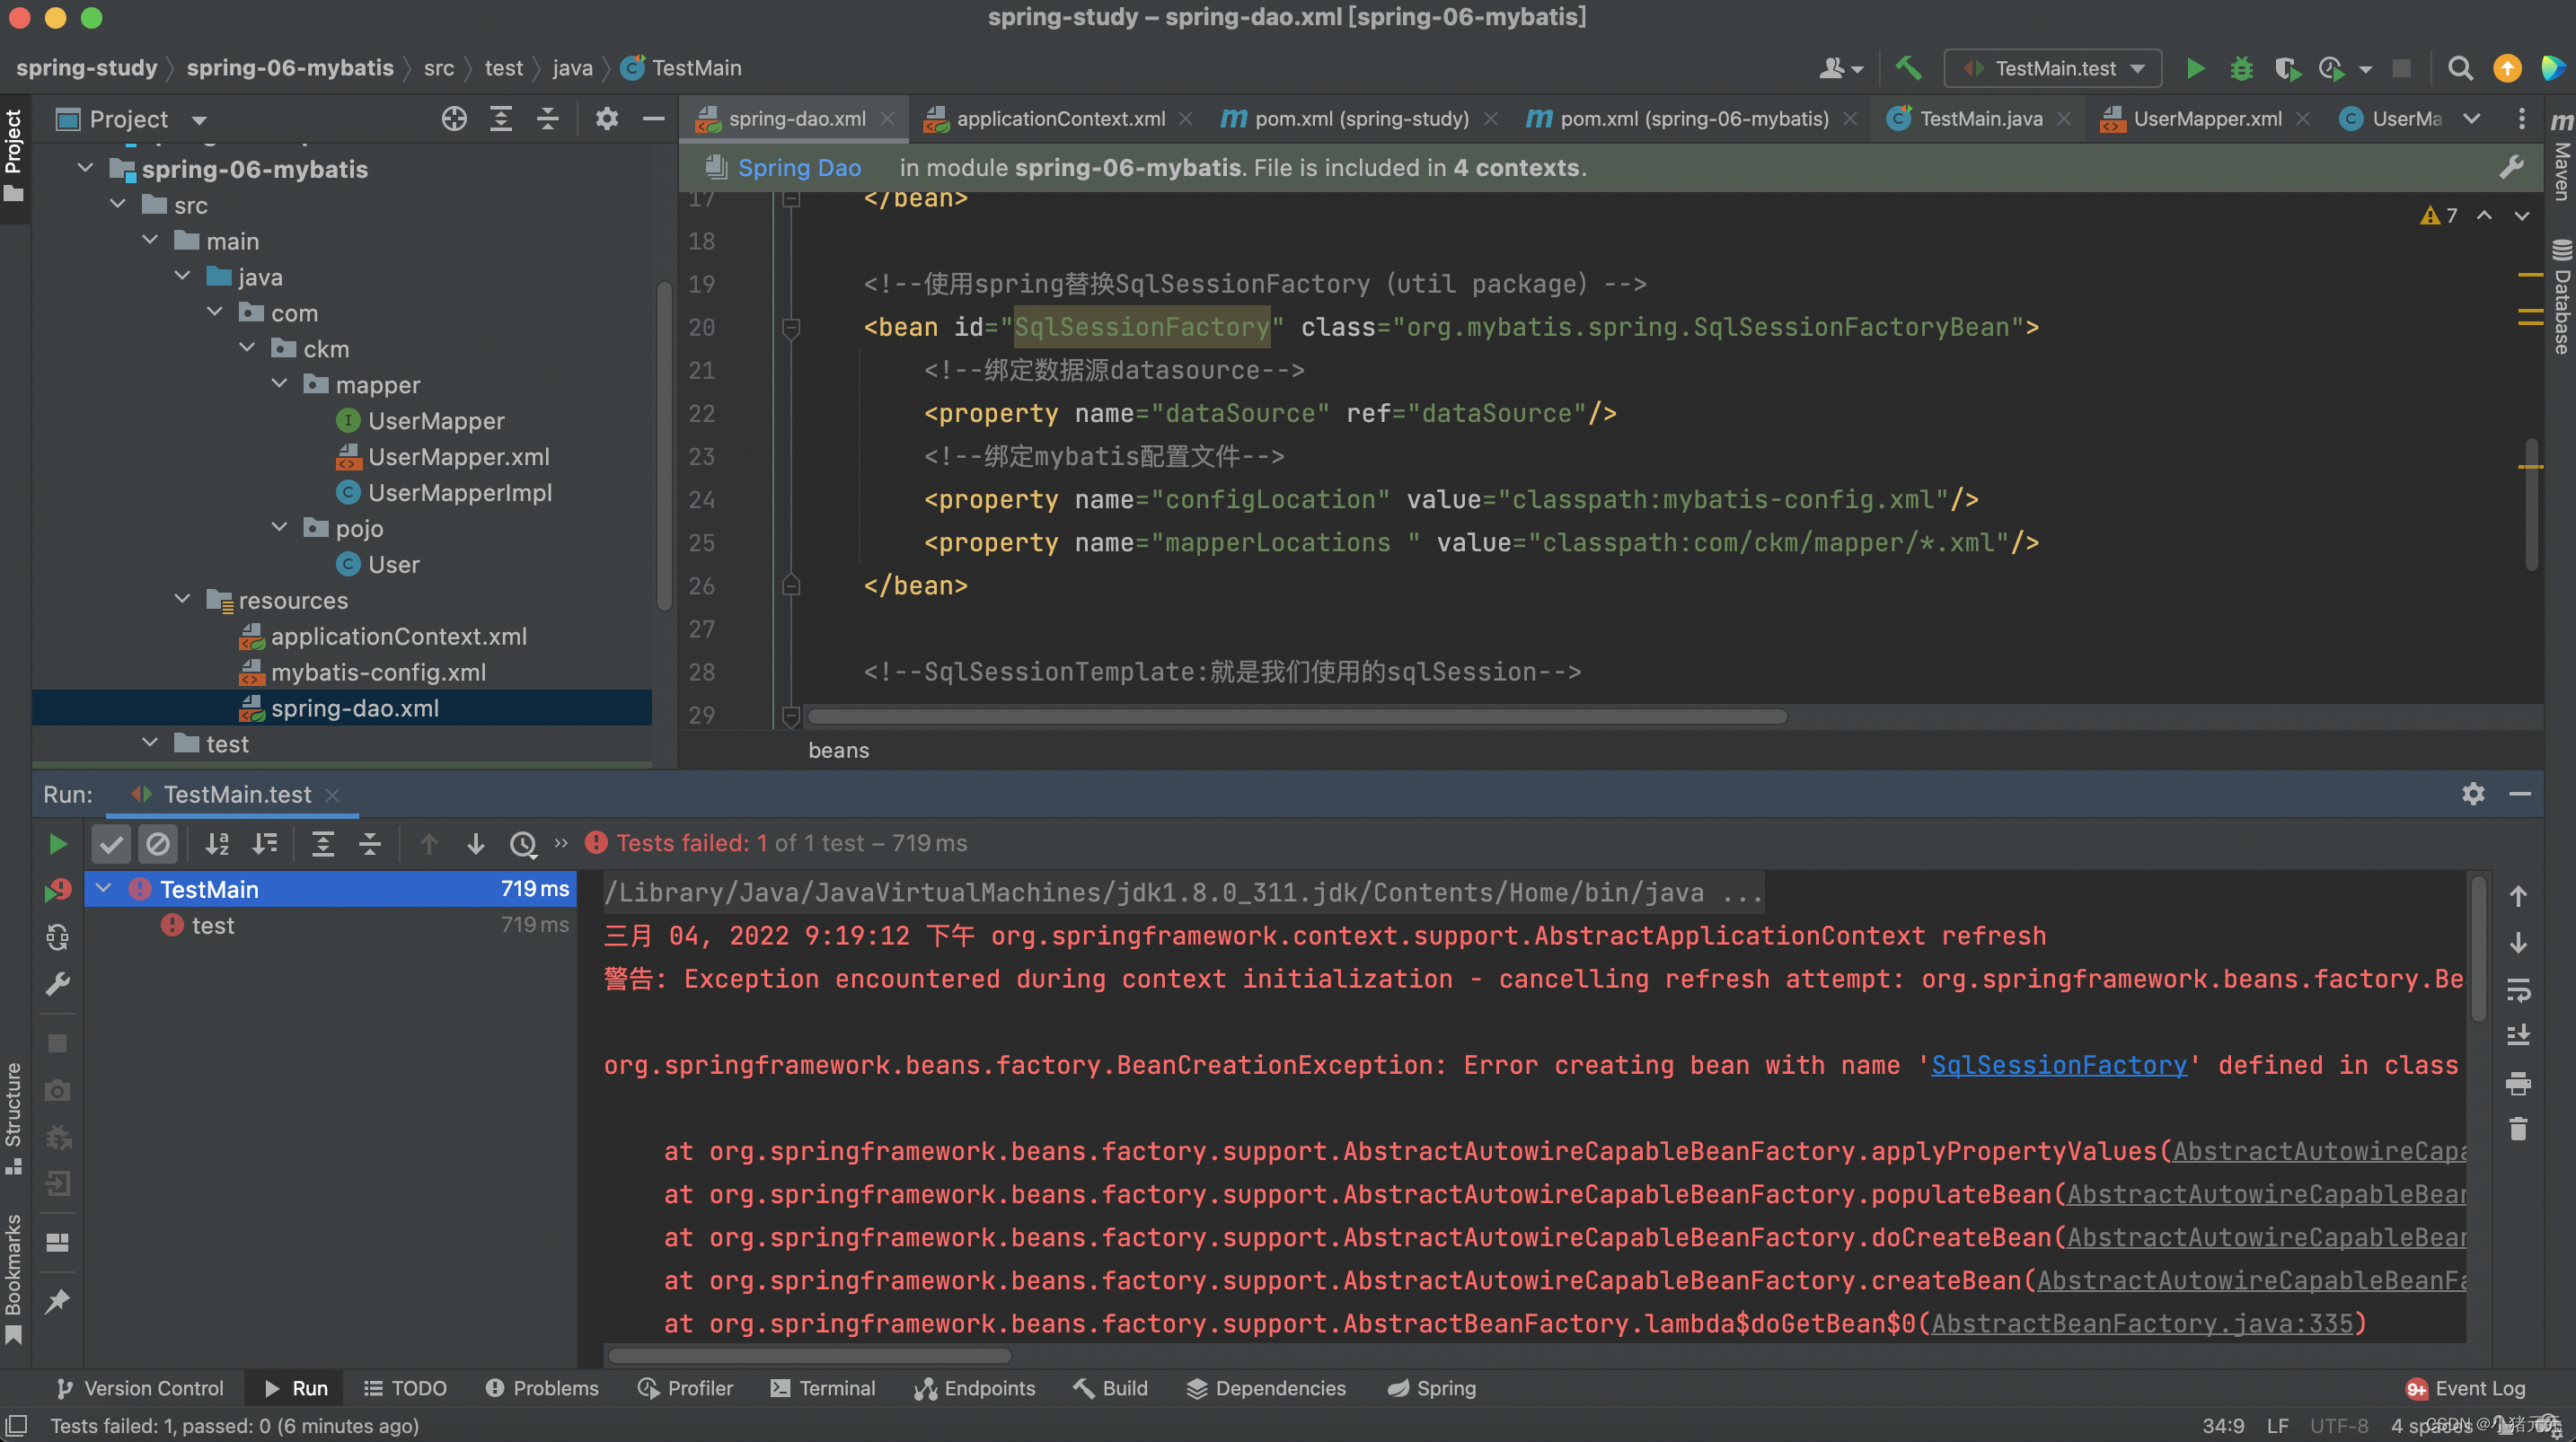2576x1442 pixels.
Task: Clear console with trash icon
Action: (2518, 1129)
